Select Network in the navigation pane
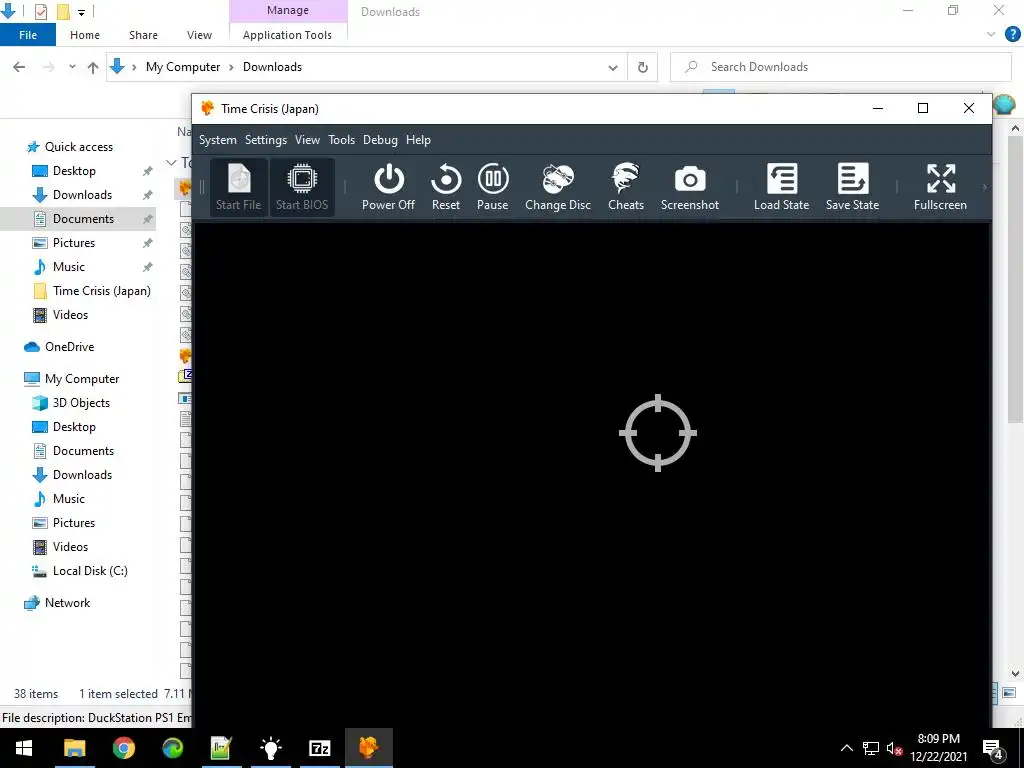 tap(67, 603)
